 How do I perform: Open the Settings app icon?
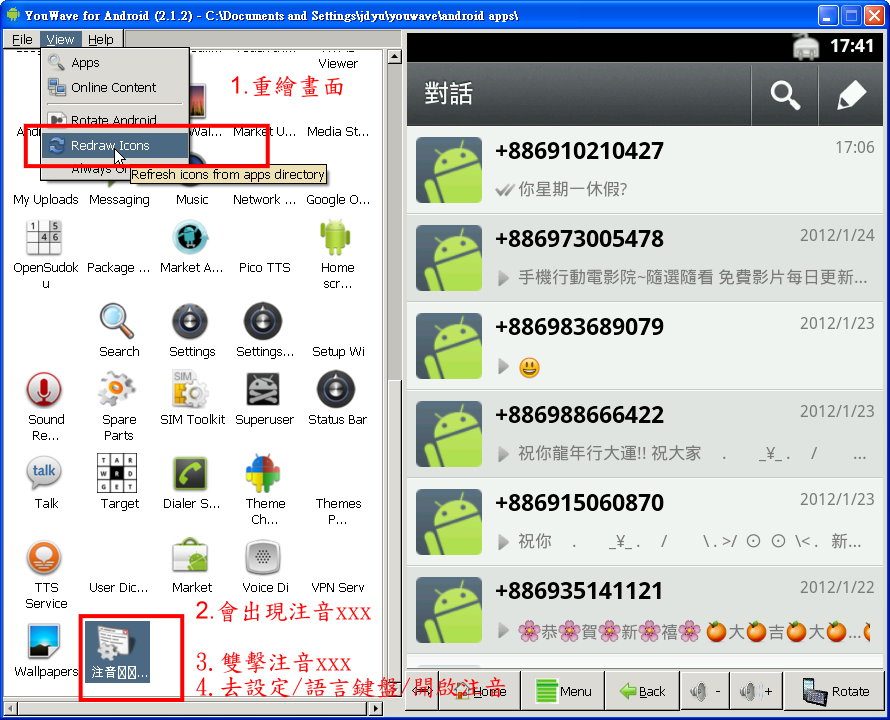[190, 321]
